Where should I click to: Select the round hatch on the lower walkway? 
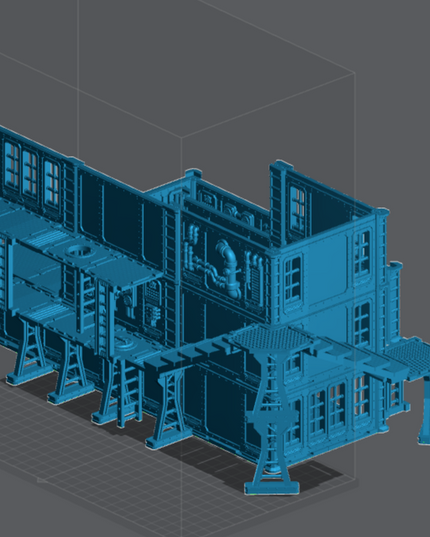[124, 342]
